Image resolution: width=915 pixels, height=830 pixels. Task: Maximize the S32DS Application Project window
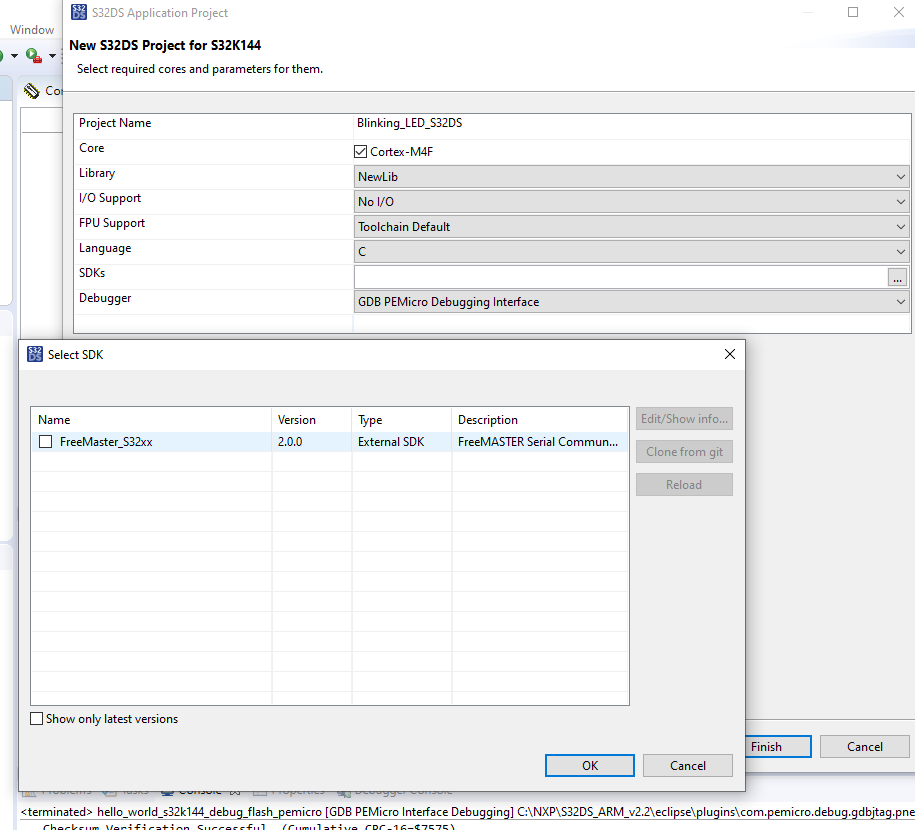[853, 12]
